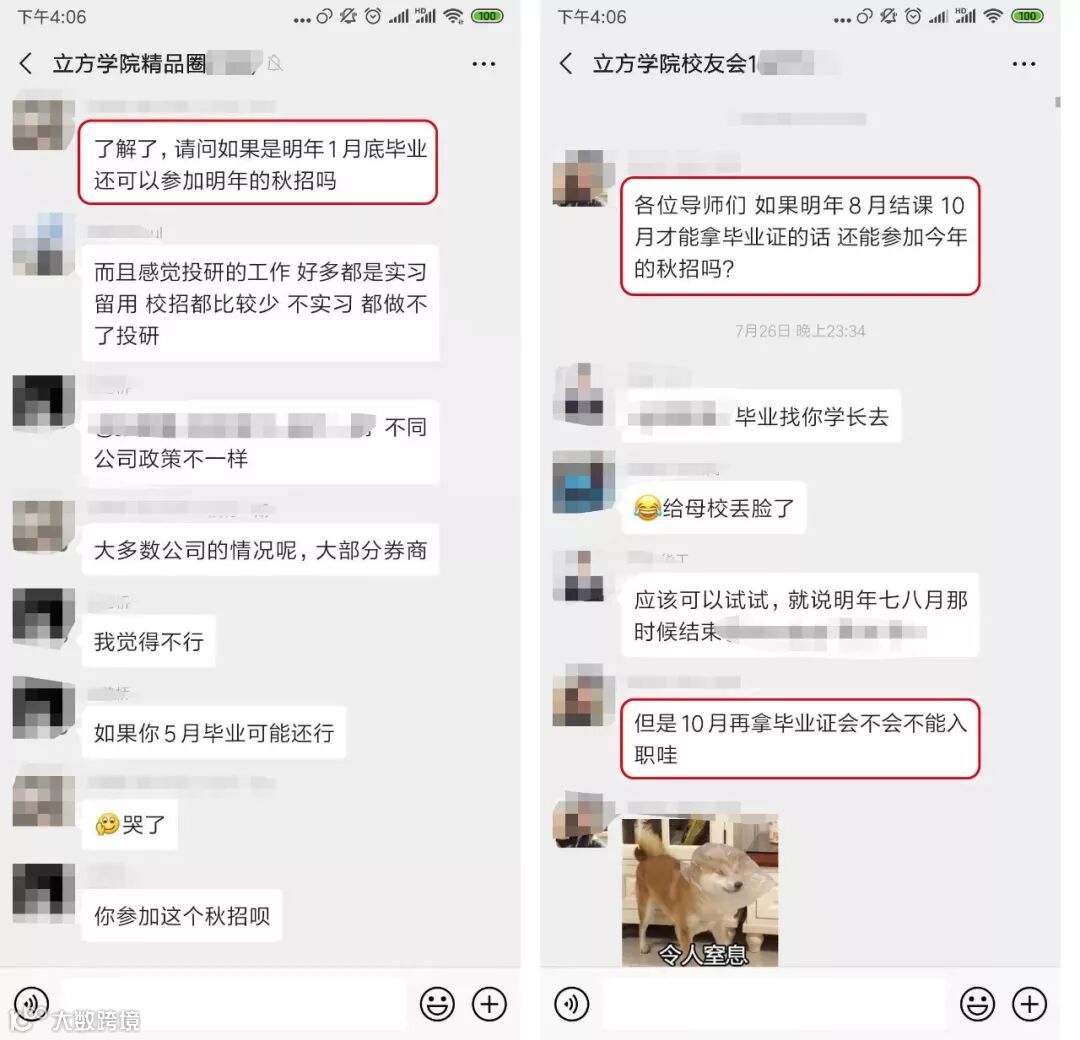Tap the 你参加这个秋招呗 message bubble
Viewport: 1080px width, 1040px height.
pyautogui.click(x=182, y=915)
